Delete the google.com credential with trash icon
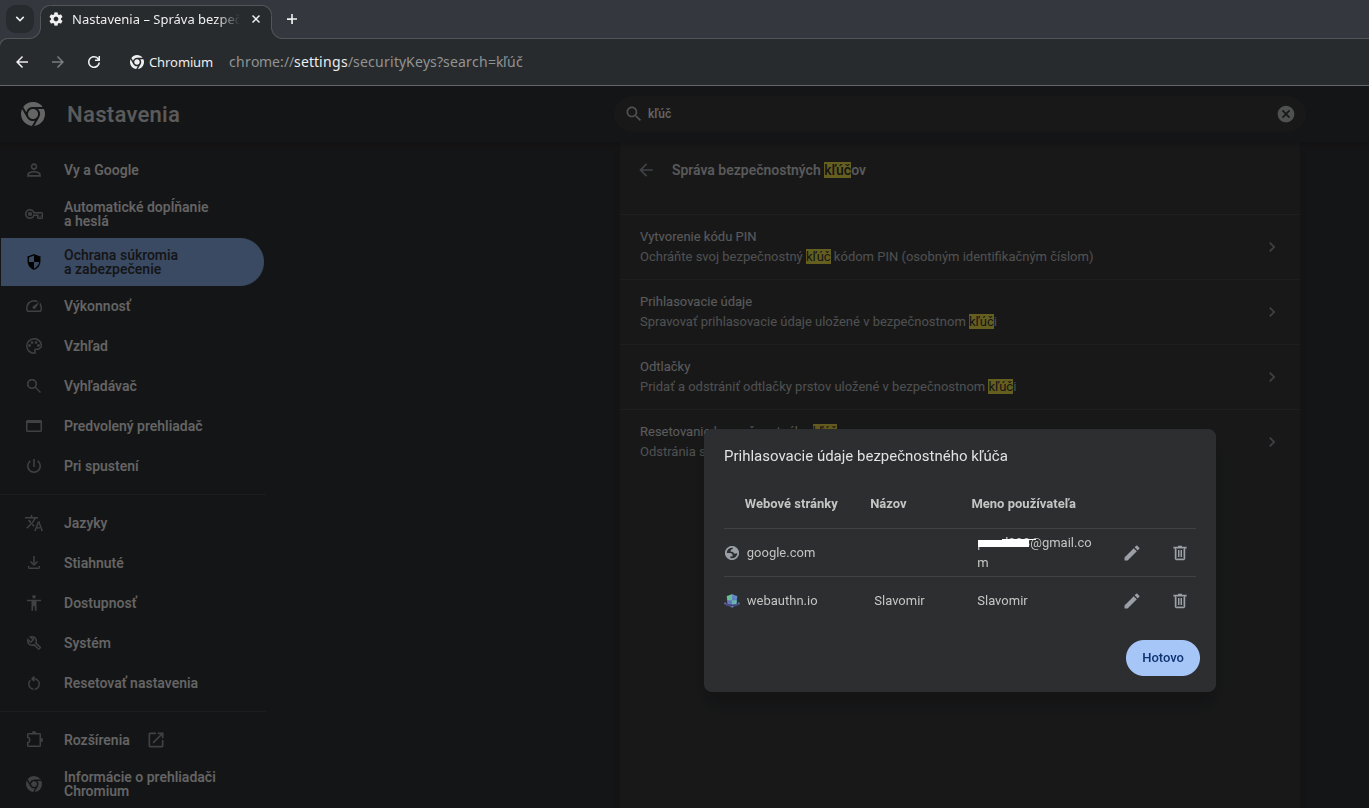Viewport: 1369px width, 808px height. pyautogui.click(x=1180, y=553)
